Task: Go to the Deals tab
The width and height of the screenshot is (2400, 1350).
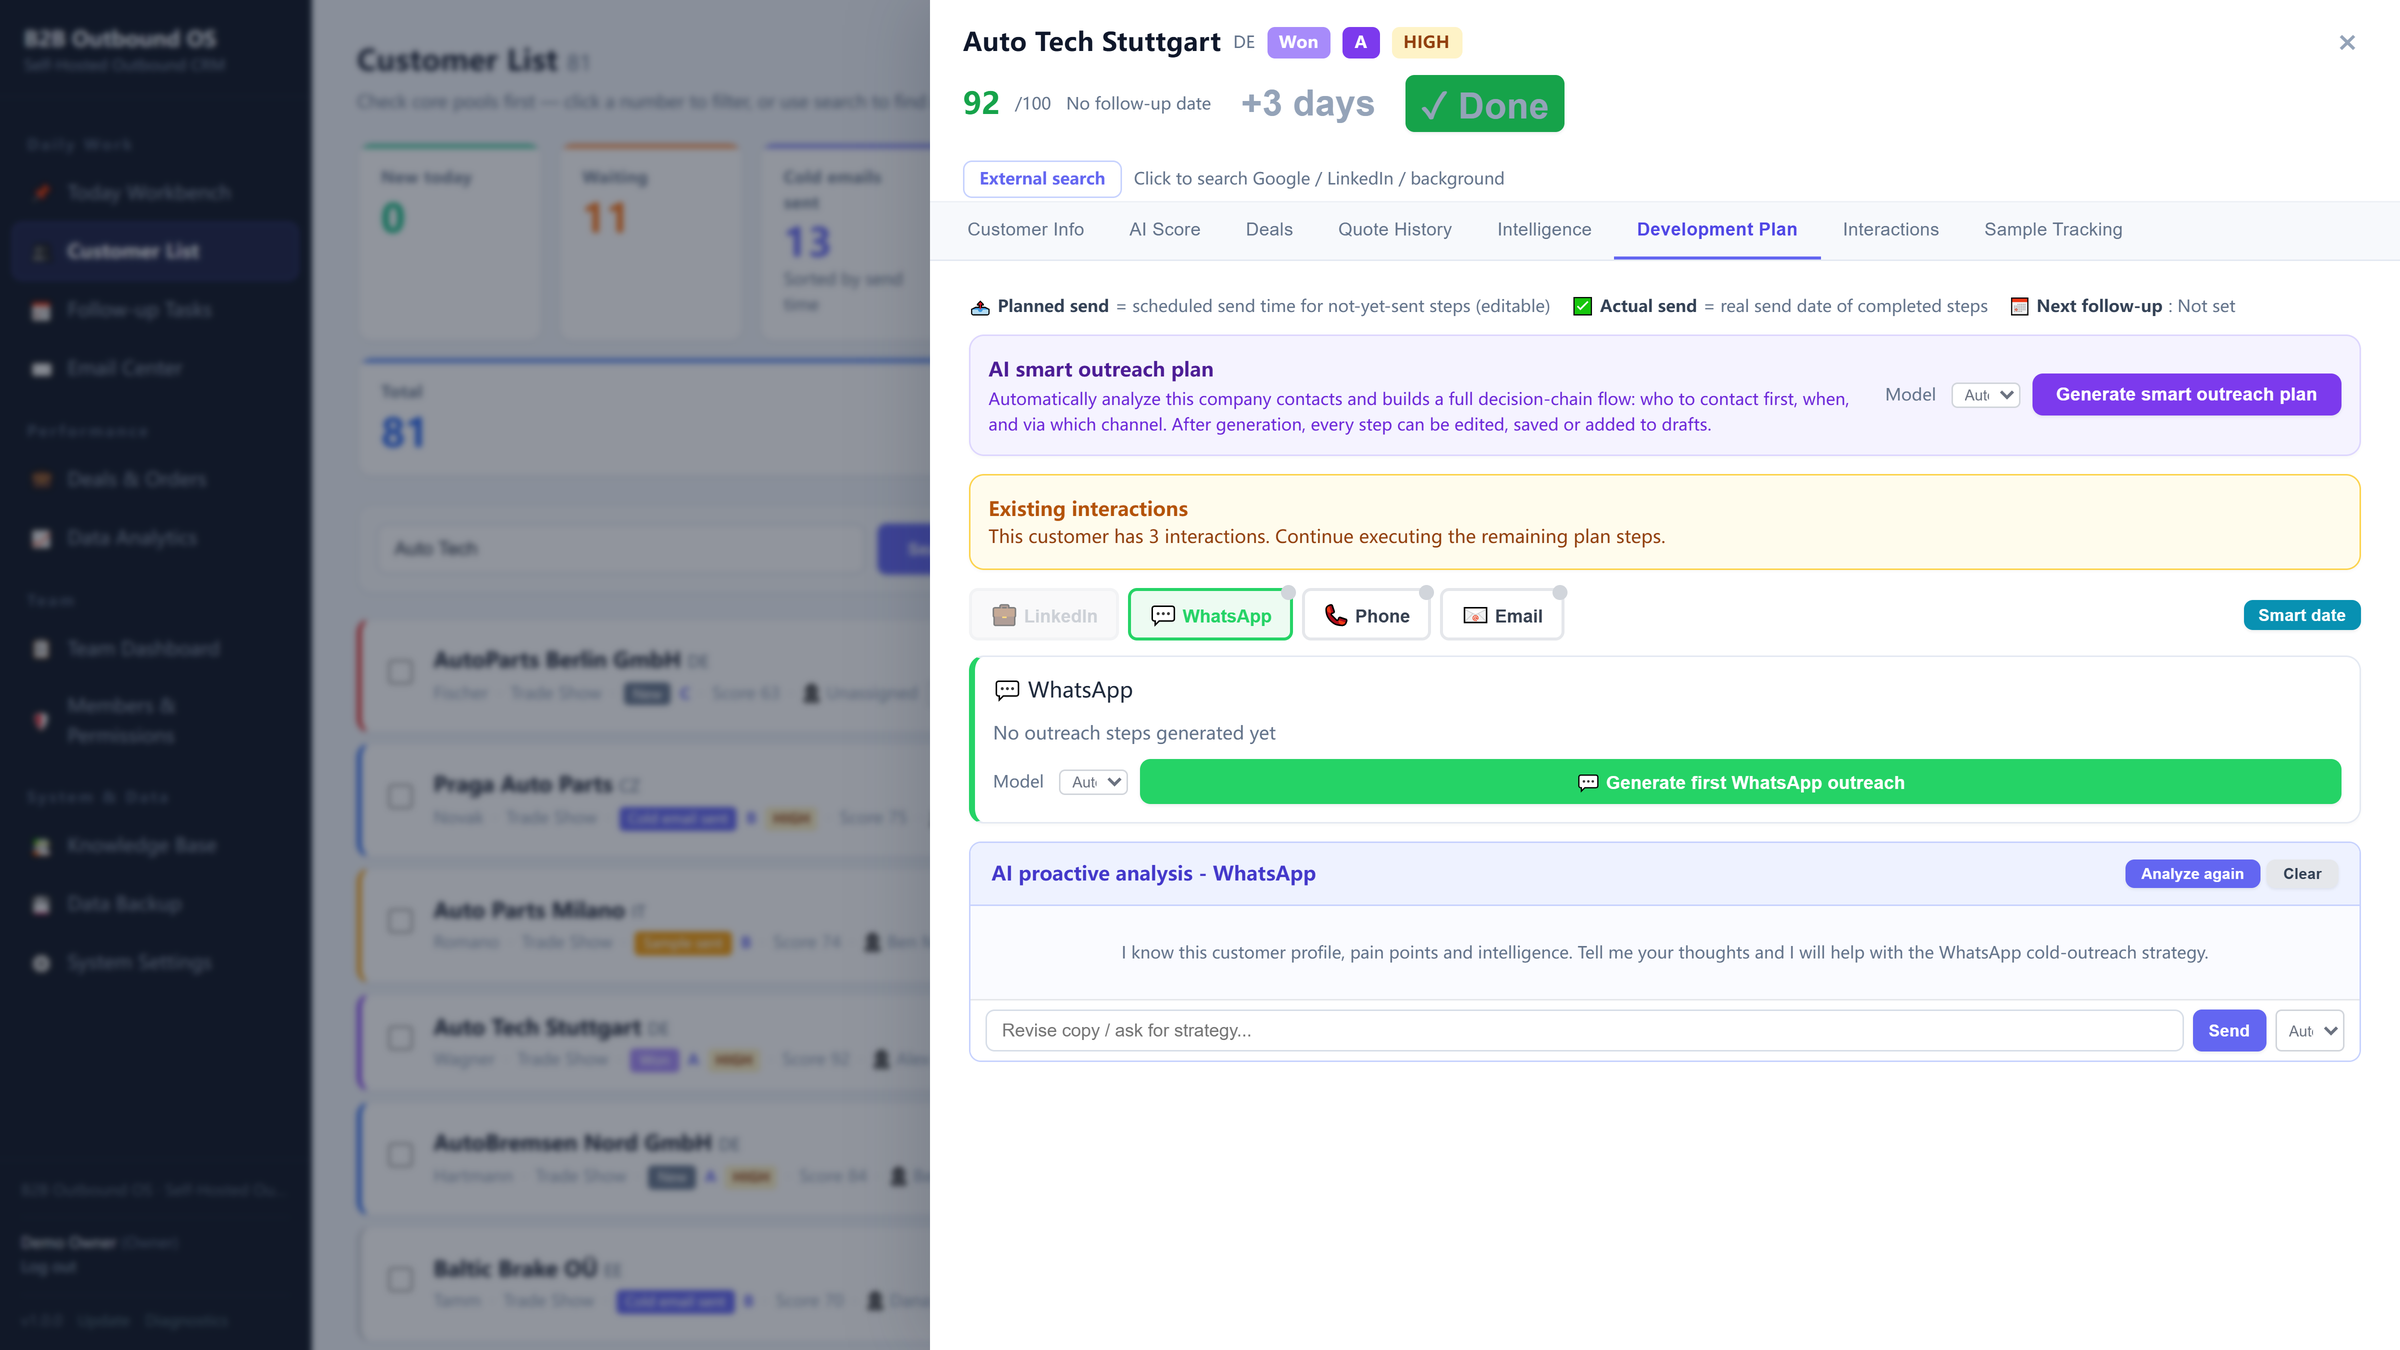Action: coord(1269,229)
